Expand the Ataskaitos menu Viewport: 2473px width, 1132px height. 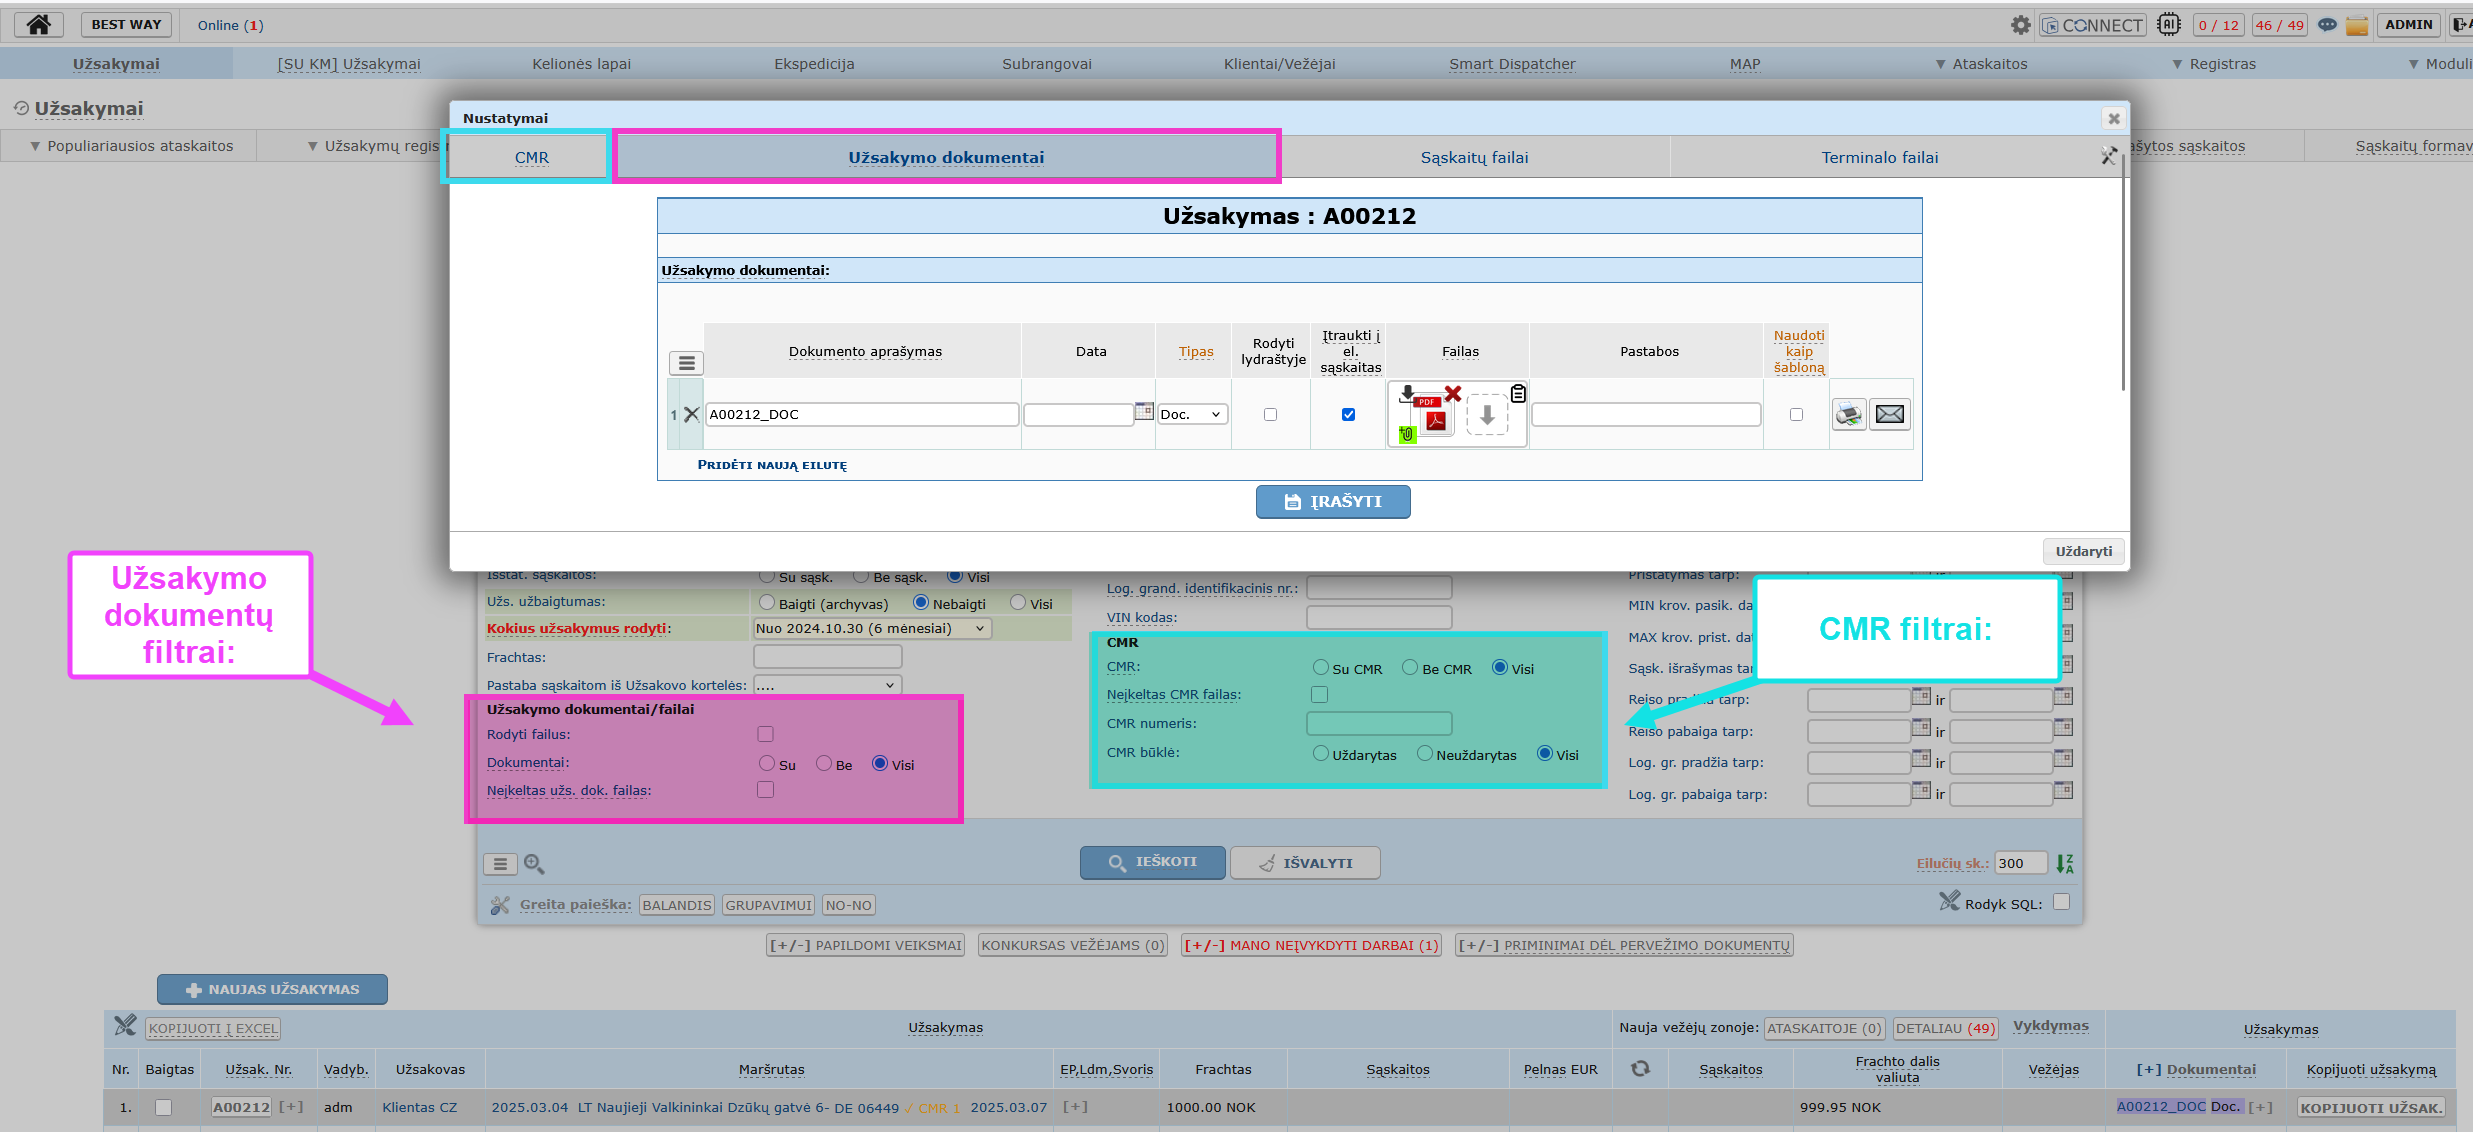[1981, 64]
